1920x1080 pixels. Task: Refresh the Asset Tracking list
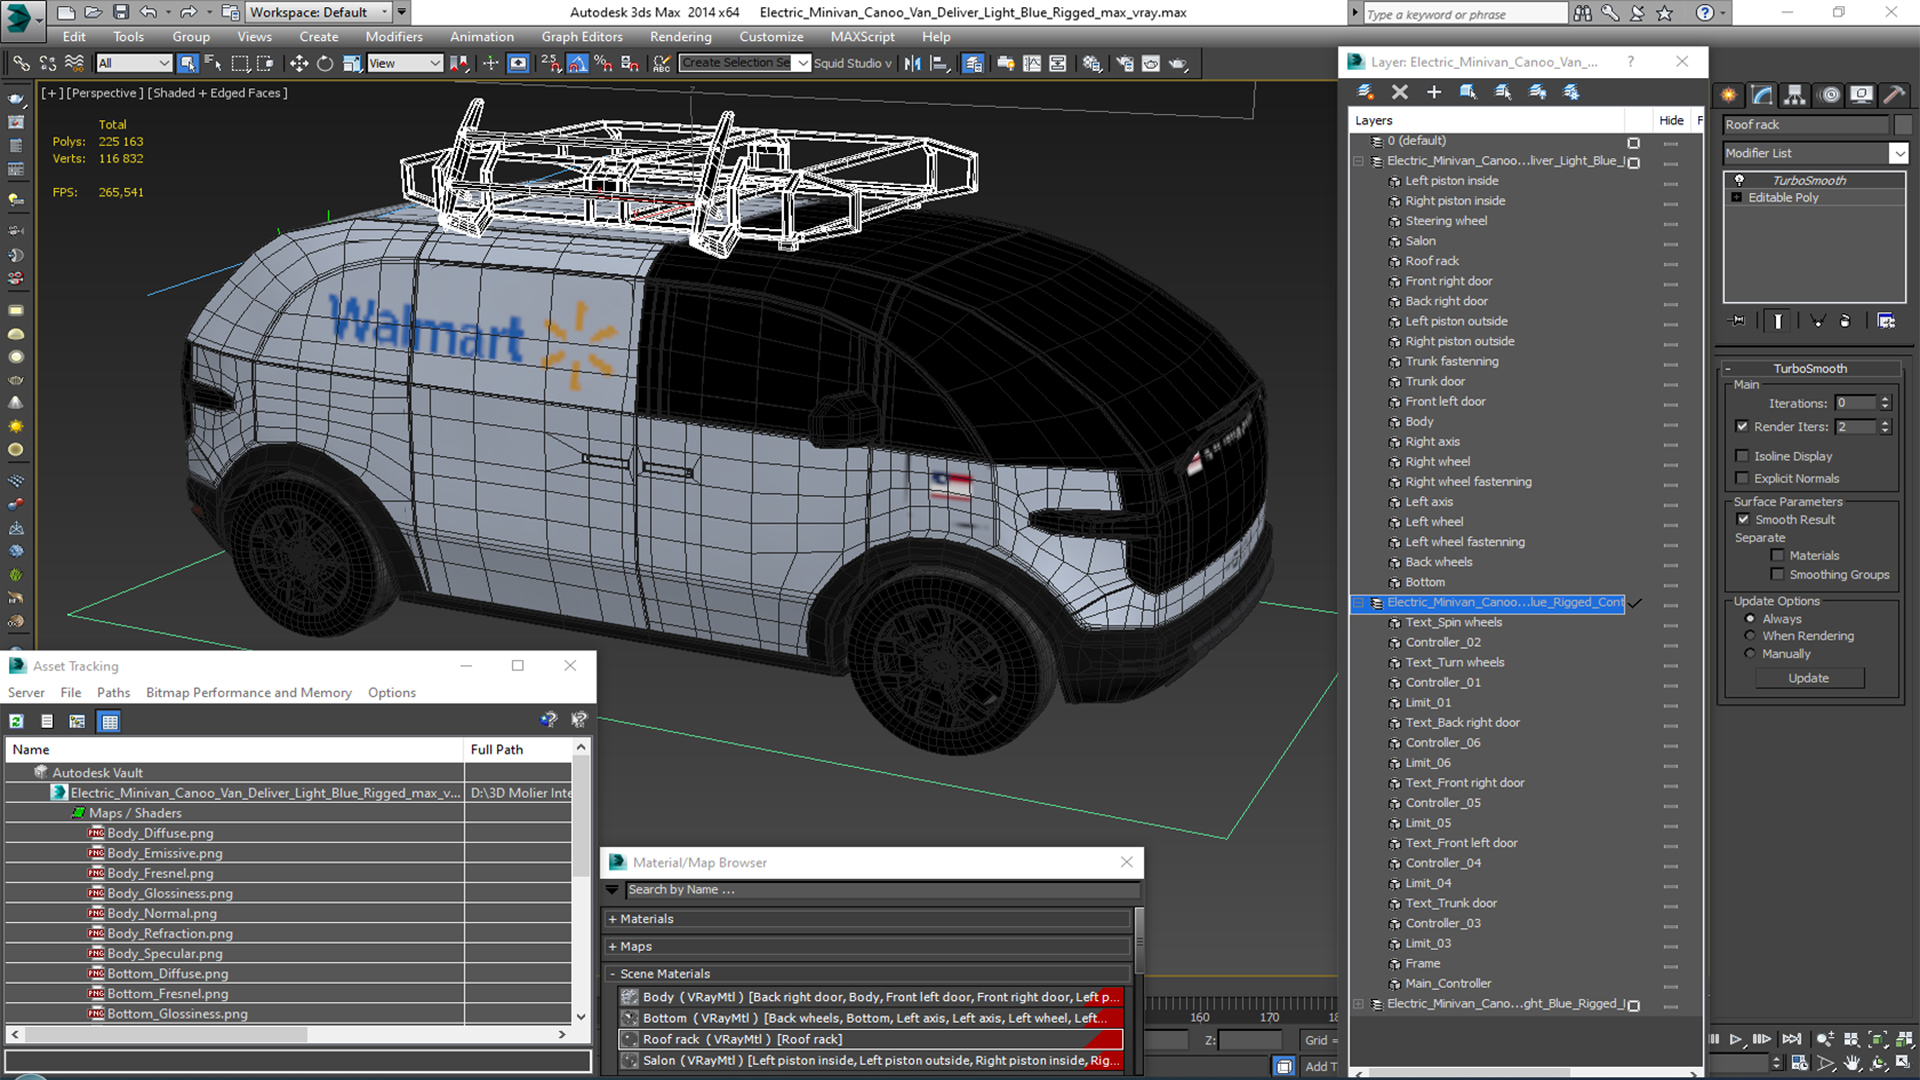(x=17, y=721)
